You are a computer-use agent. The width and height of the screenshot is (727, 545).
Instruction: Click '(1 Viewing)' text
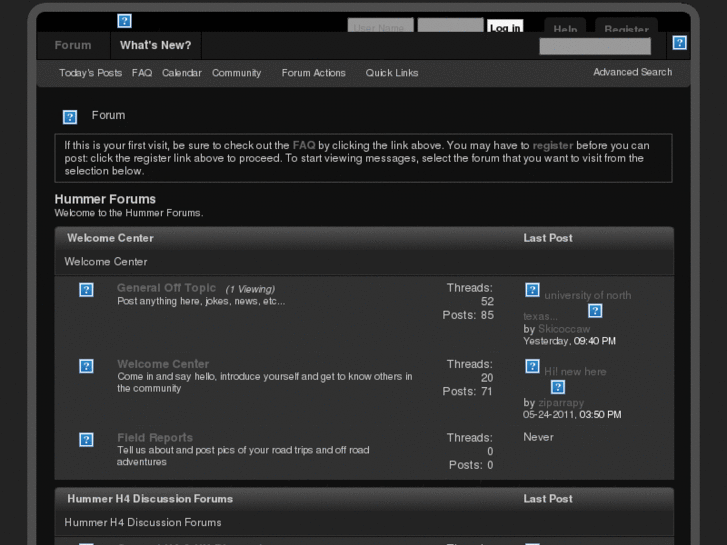click(x=250, y=289)
